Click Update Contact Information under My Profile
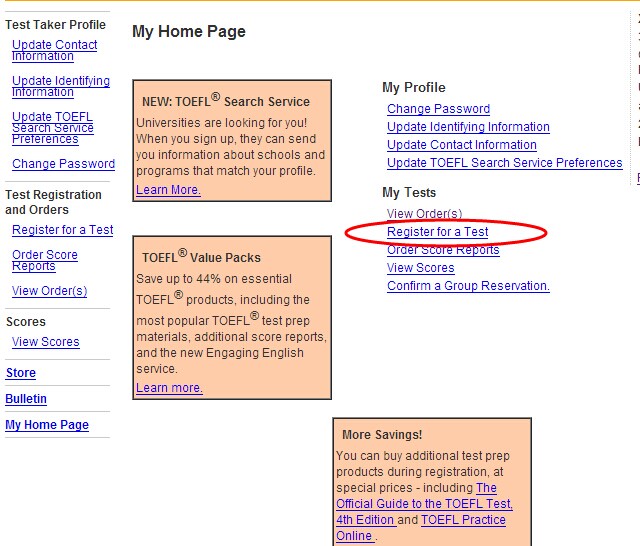The width and height of the screenshot is (640, 546). (x=462, y=145)
